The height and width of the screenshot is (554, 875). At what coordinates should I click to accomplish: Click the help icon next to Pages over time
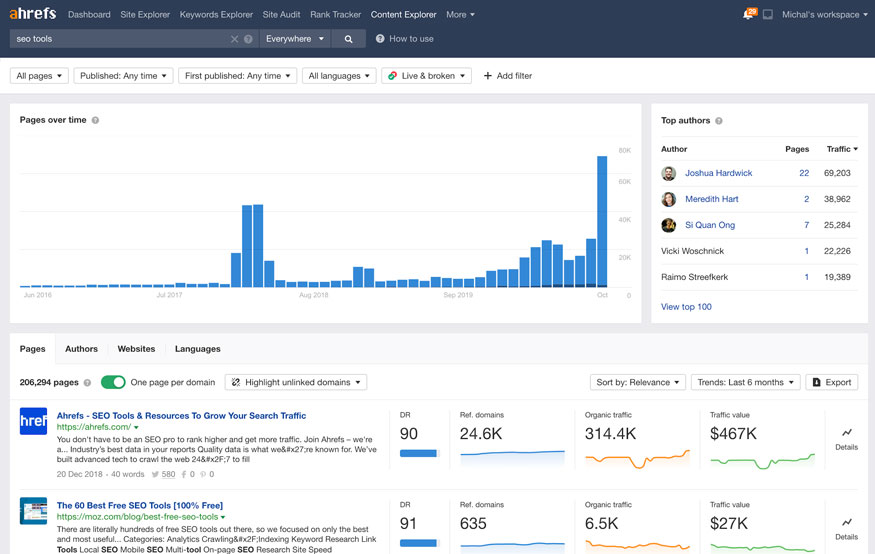coord(95,120)
